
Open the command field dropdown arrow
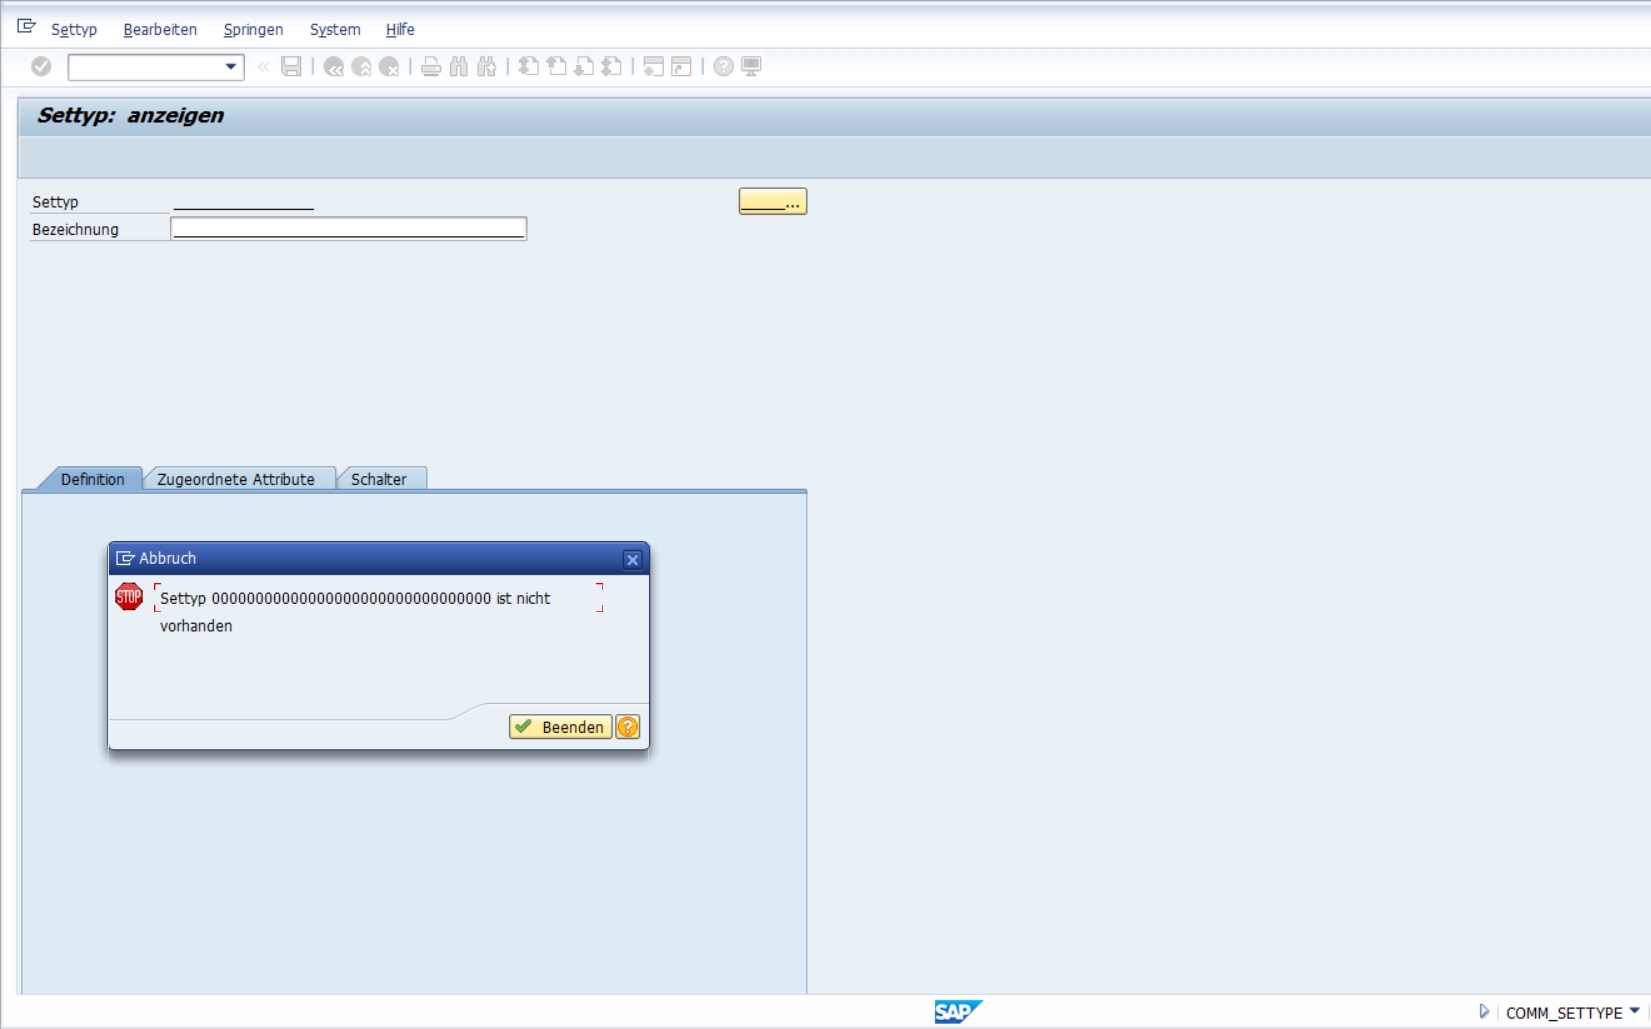tap(231, 67)
